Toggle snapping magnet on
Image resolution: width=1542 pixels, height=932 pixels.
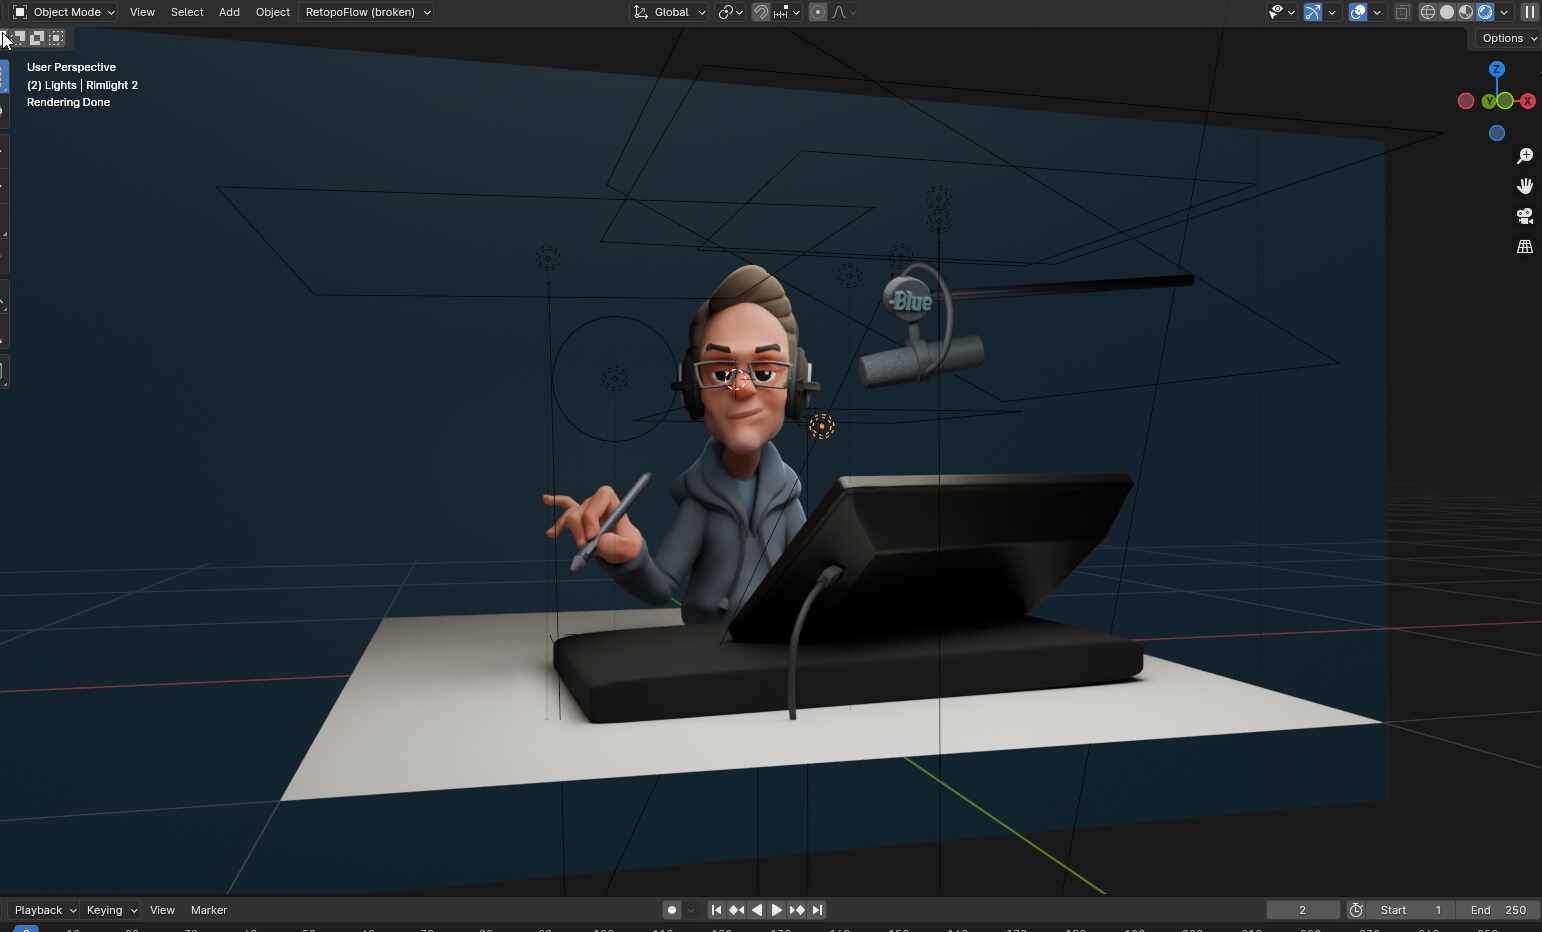761,12
